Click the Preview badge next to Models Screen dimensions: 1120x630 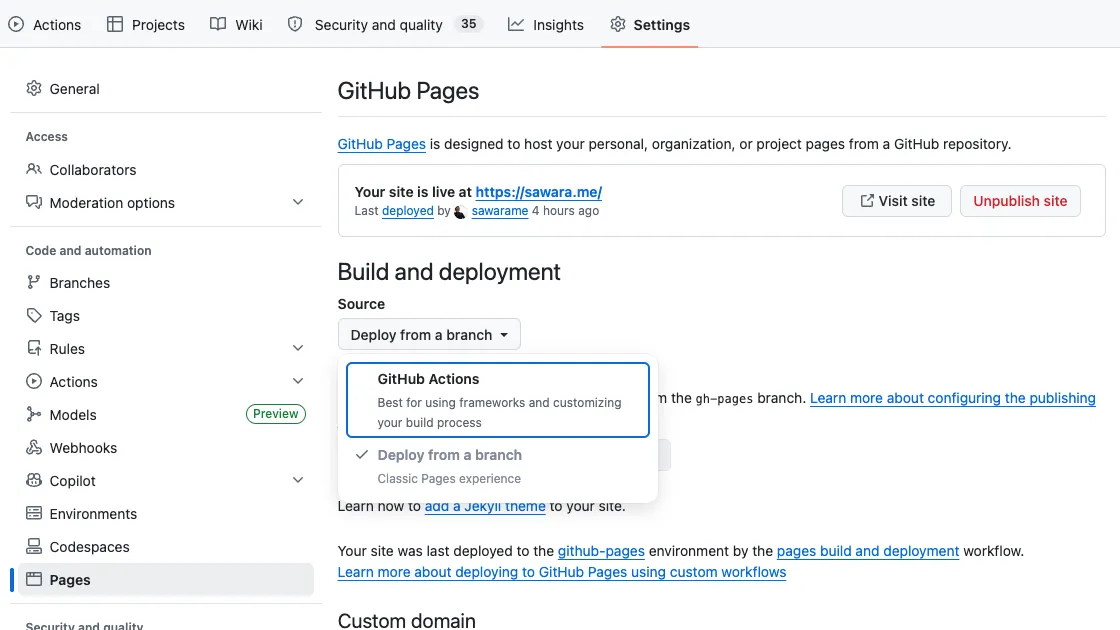276,414
